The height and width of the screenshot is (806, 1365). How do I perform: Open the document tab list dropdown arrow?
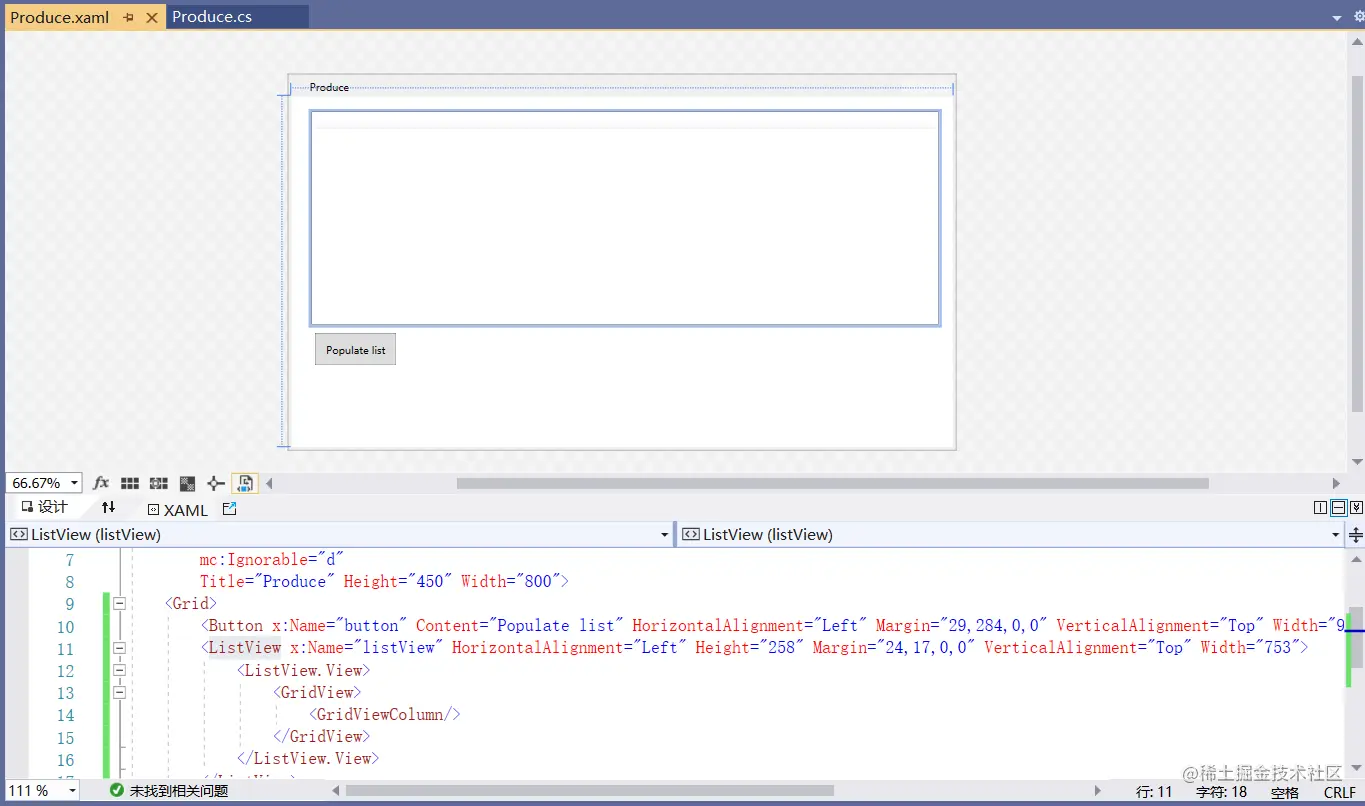point(1337,18)
